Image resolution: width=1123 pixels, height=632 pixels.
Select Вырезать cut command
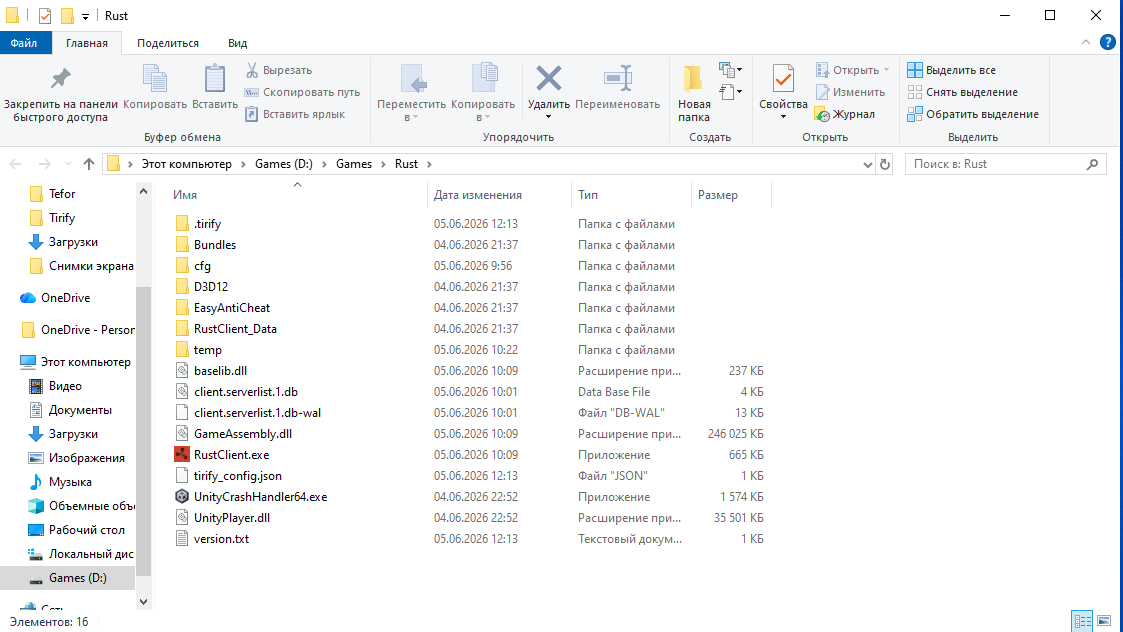pyautogui.click(x=279, y=70)
